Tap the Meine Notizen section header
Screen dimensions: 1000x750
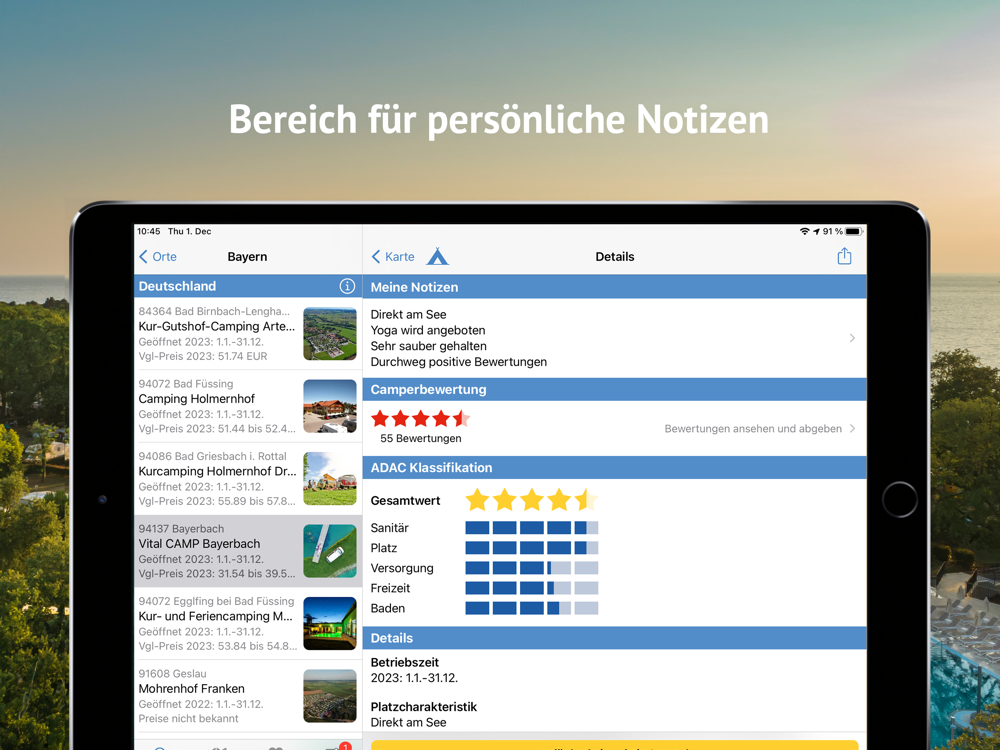coord(614,287)
